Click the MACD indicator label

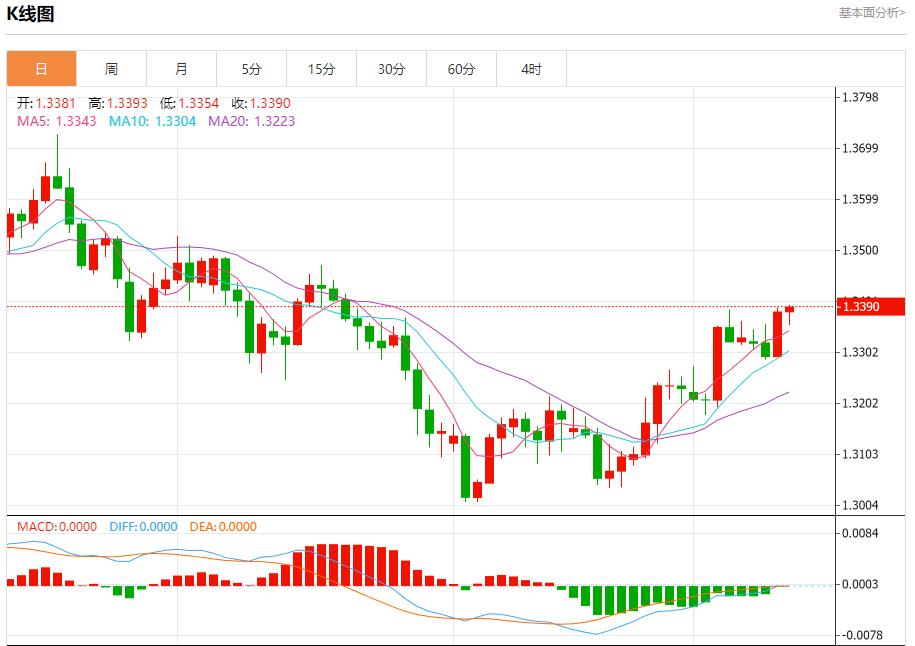pos(57,527)
